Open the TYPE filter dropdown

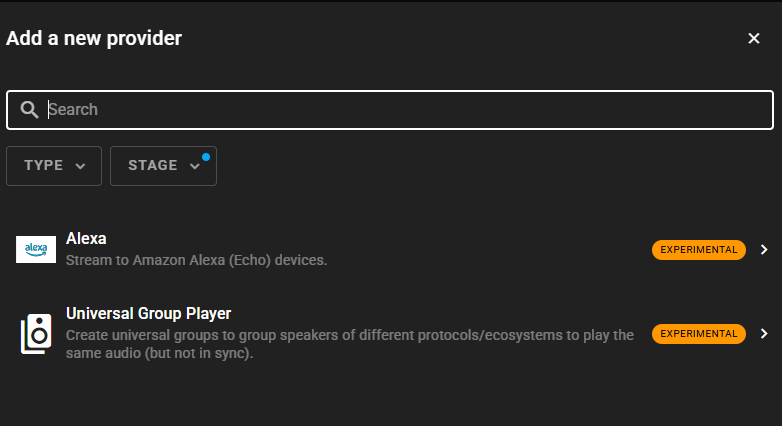(54, 166)
